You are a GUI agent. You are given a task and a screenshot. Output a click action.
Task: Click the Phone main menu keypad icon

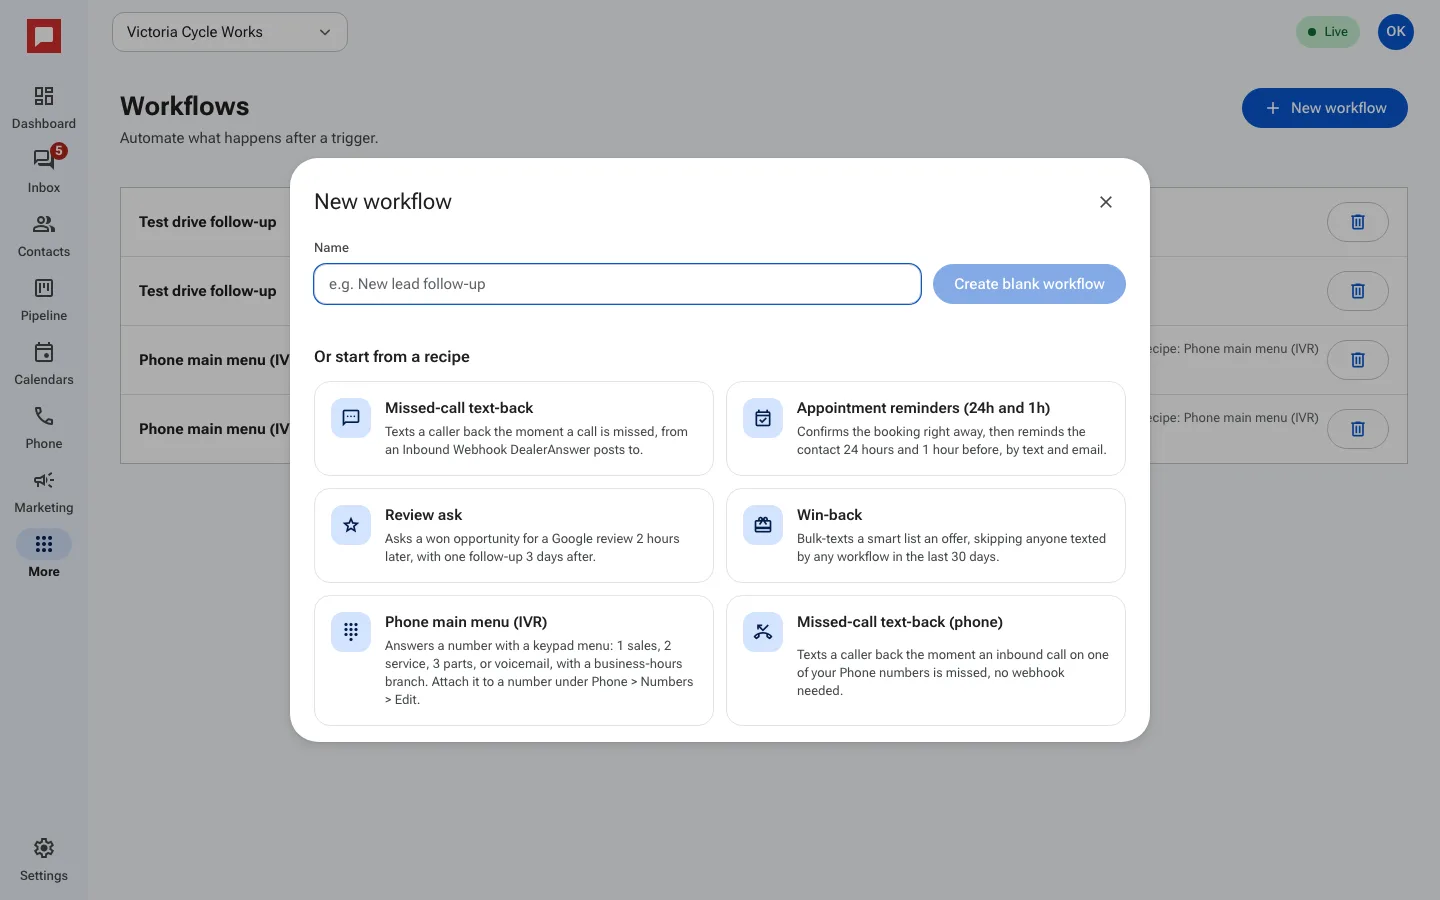pyautogui.click(x=351, y=632)
